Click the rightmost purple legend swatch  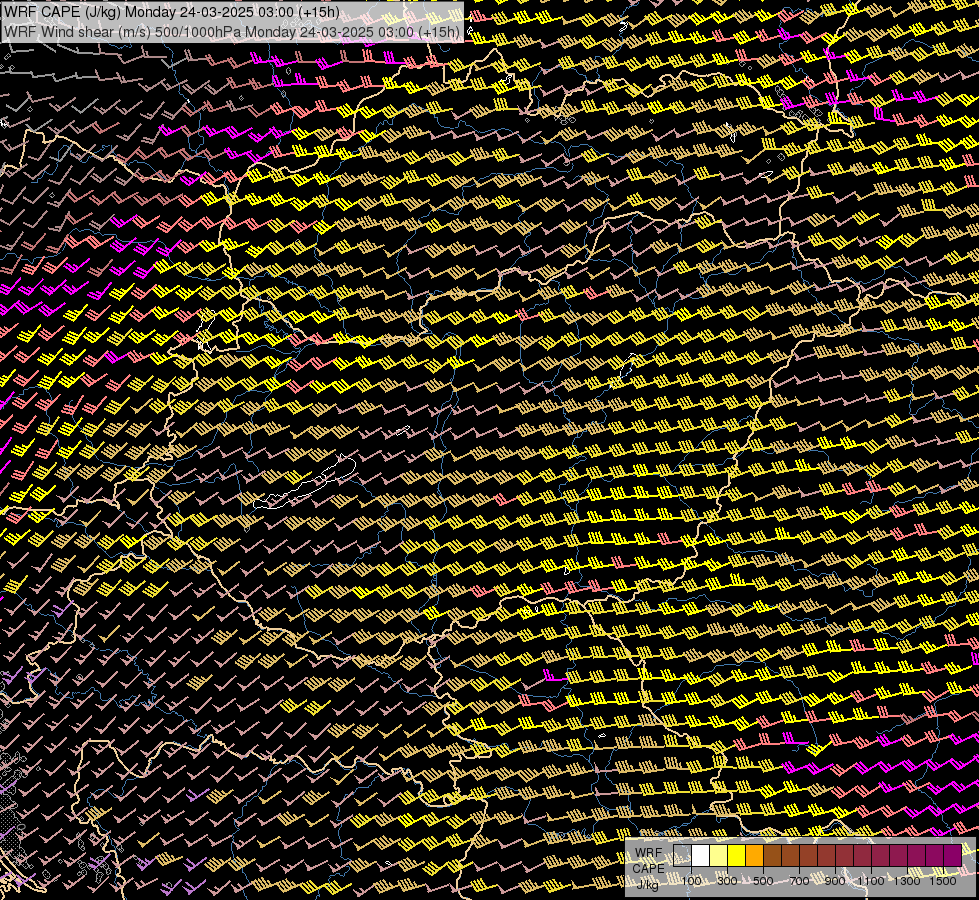click(952, 855)
